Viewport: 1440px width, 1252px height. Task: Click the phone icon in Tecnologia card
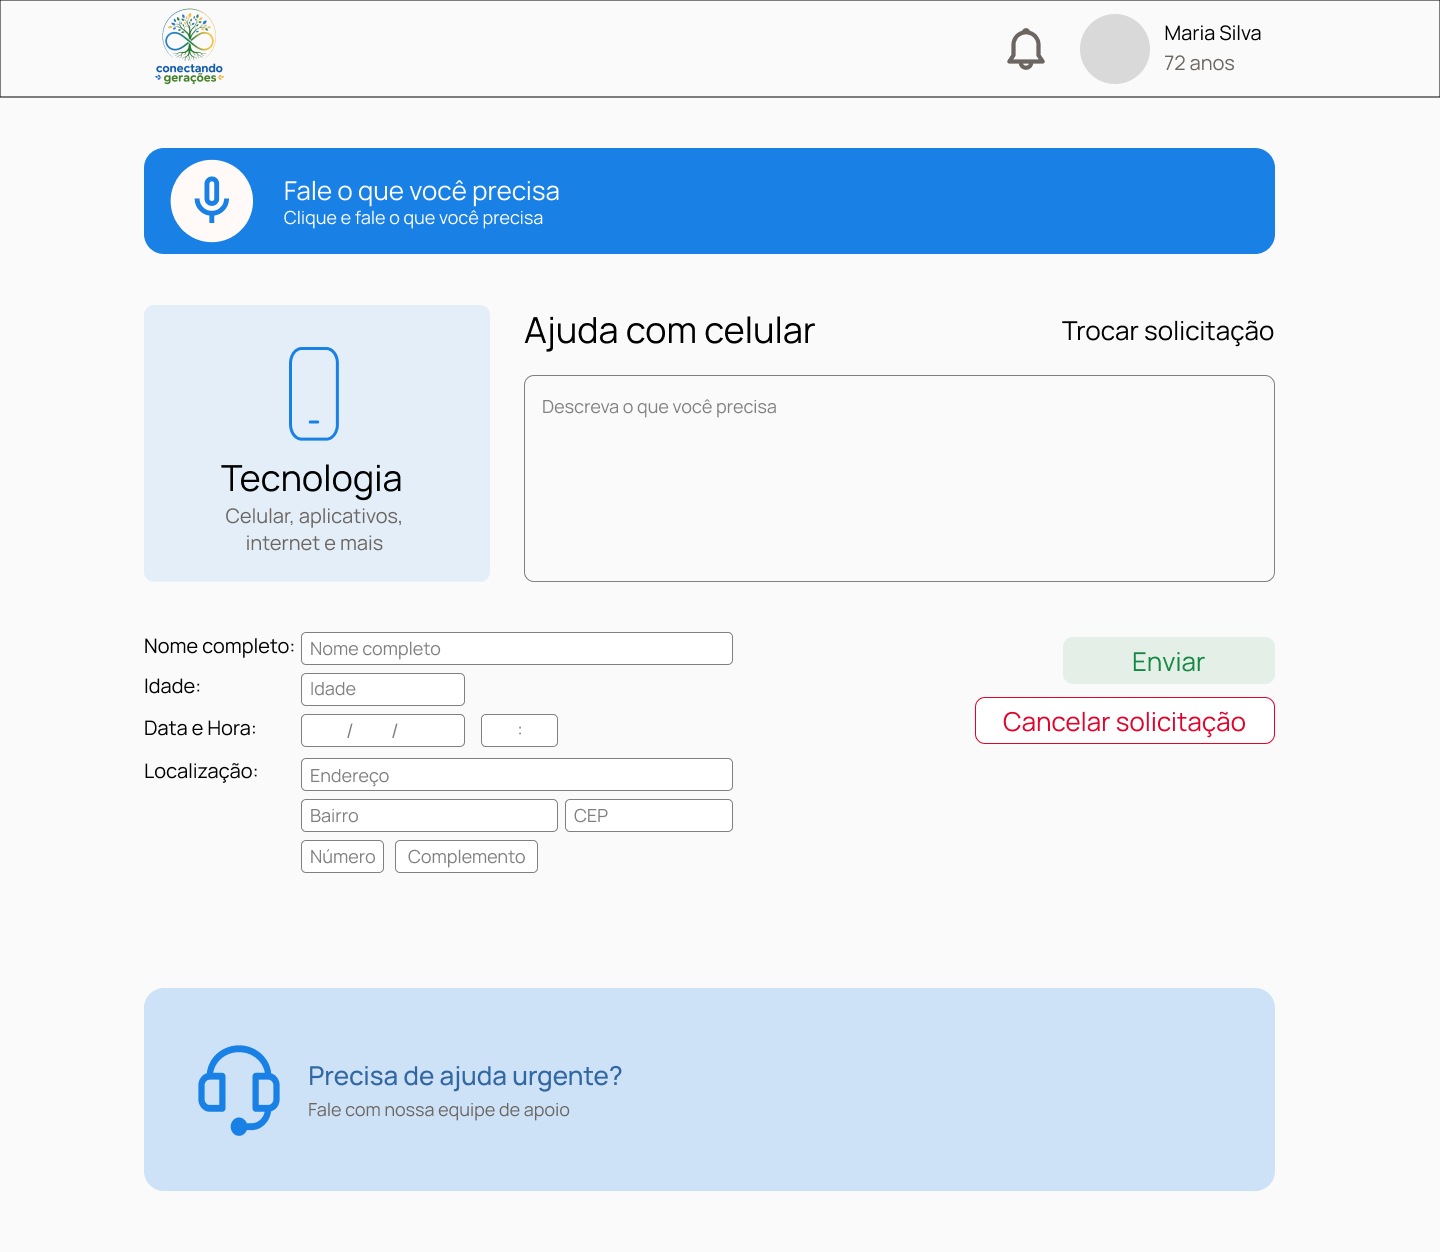[x=314, y=394]
